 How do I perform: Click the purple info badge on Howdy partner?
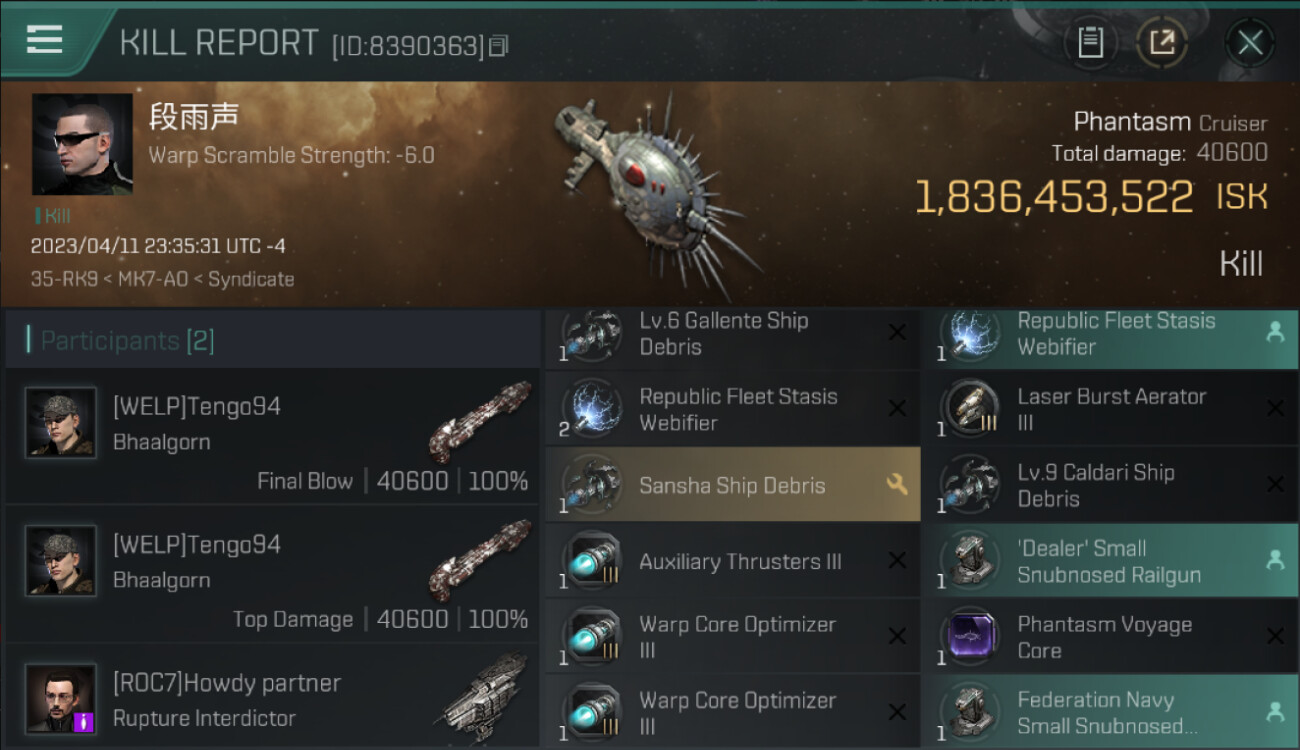[x=84, y=721]
